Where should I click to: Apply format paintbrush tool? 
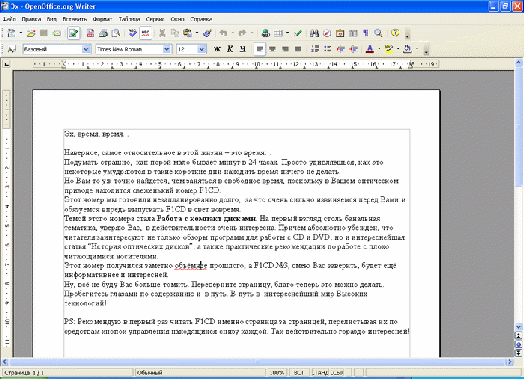coord(207,33)
